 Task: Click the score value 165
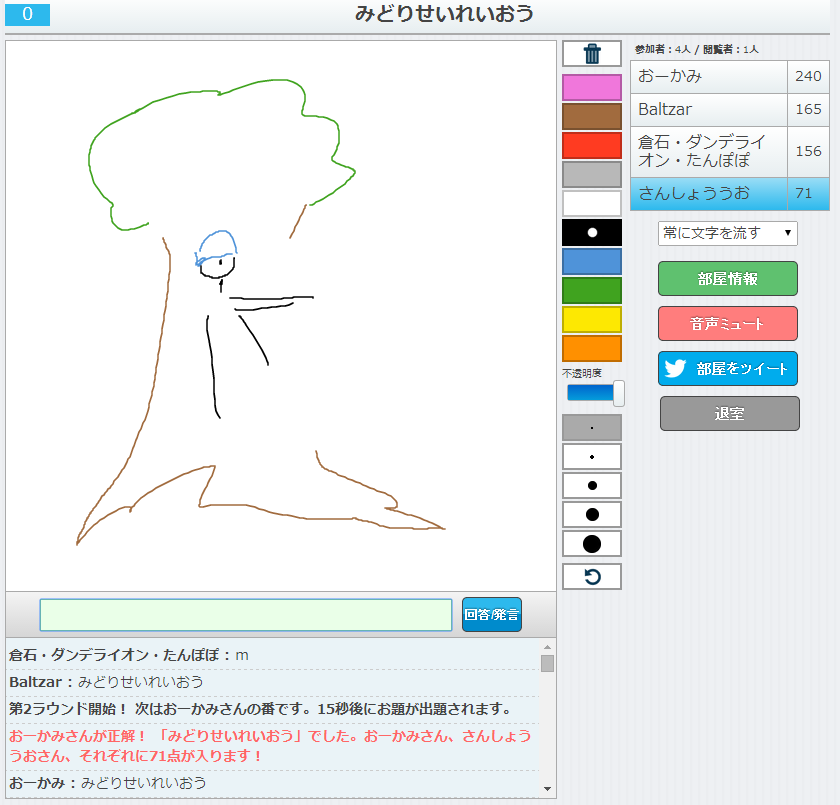click(808, 109)
